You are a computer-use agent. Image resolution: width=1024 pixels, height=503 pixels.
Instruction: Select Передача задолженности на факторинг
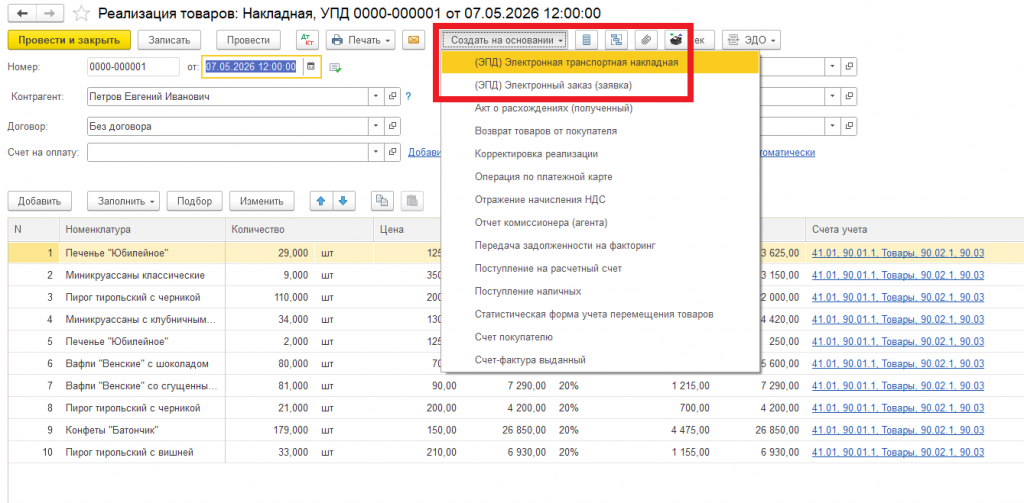[x=600, y=246]
